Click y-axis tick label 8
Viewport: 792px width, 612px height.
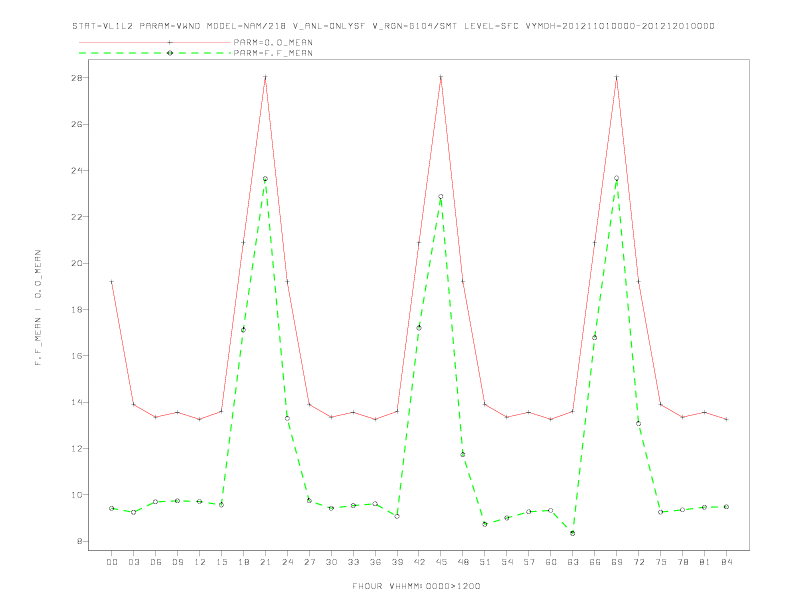(x=79, y=541)
